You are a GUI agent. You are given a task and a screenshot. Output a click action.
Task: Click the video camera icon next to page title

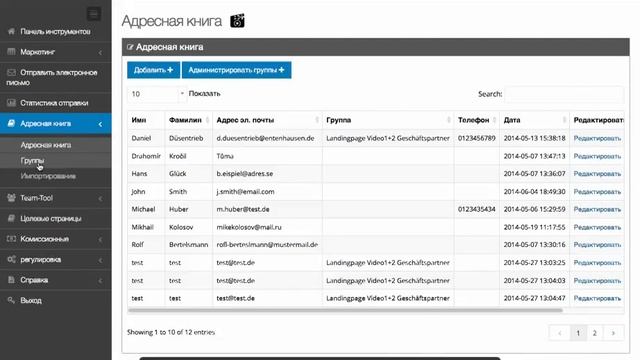(237, 21)
